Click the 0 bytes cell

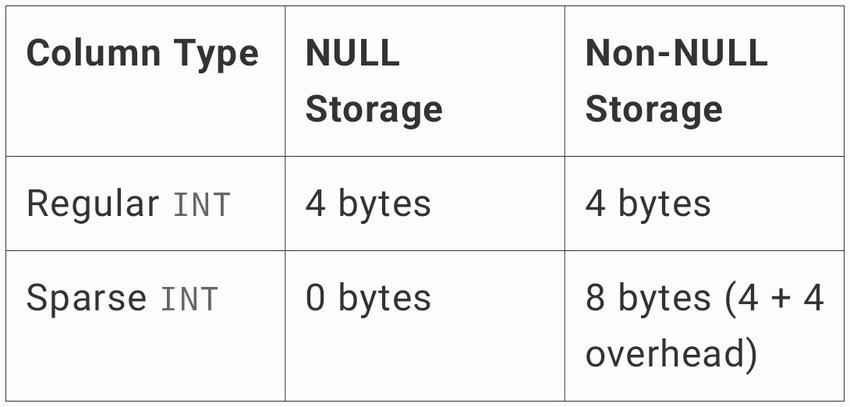pos(425,326)
